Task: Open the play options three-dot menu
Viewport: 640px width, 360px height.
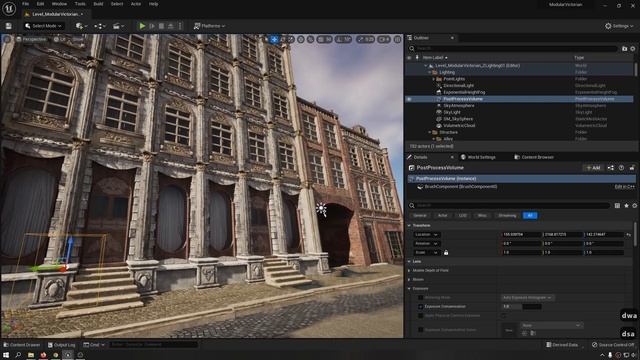Action: [x=180, y=26]
